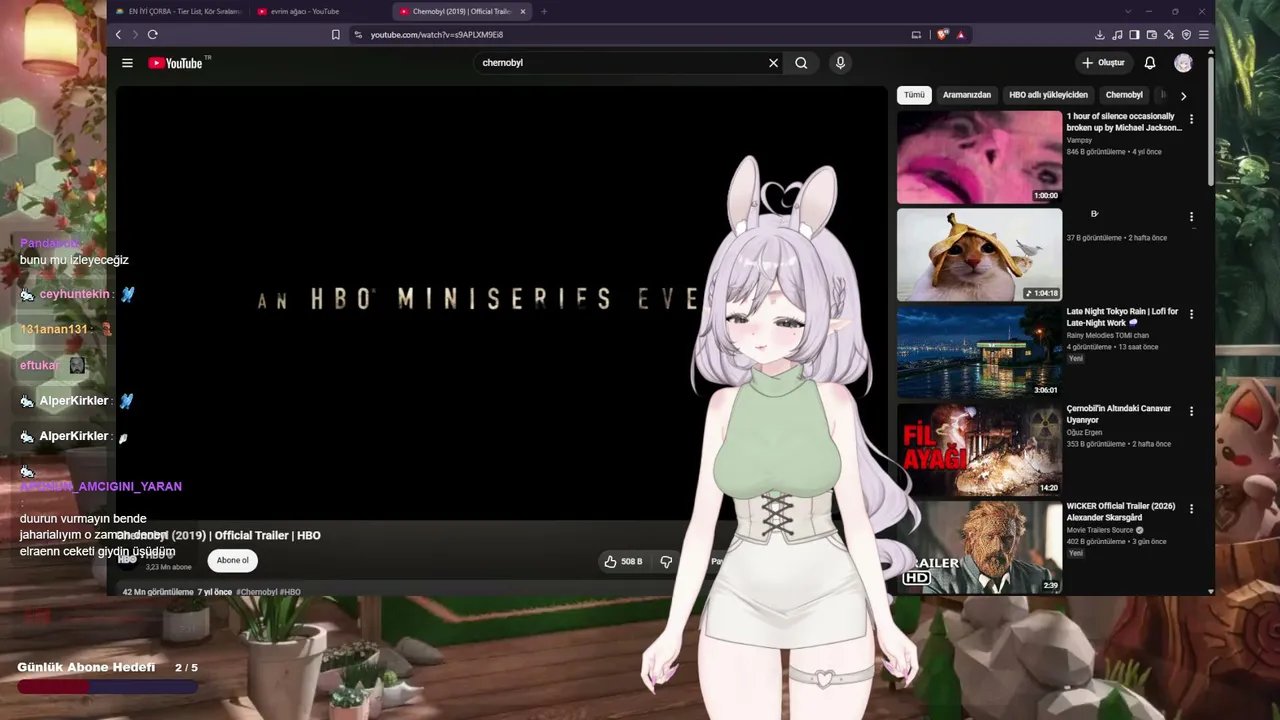Bookmark this page in the browser
The width and height of the screenshot is (1280, 720).
(x=336, y=35)
